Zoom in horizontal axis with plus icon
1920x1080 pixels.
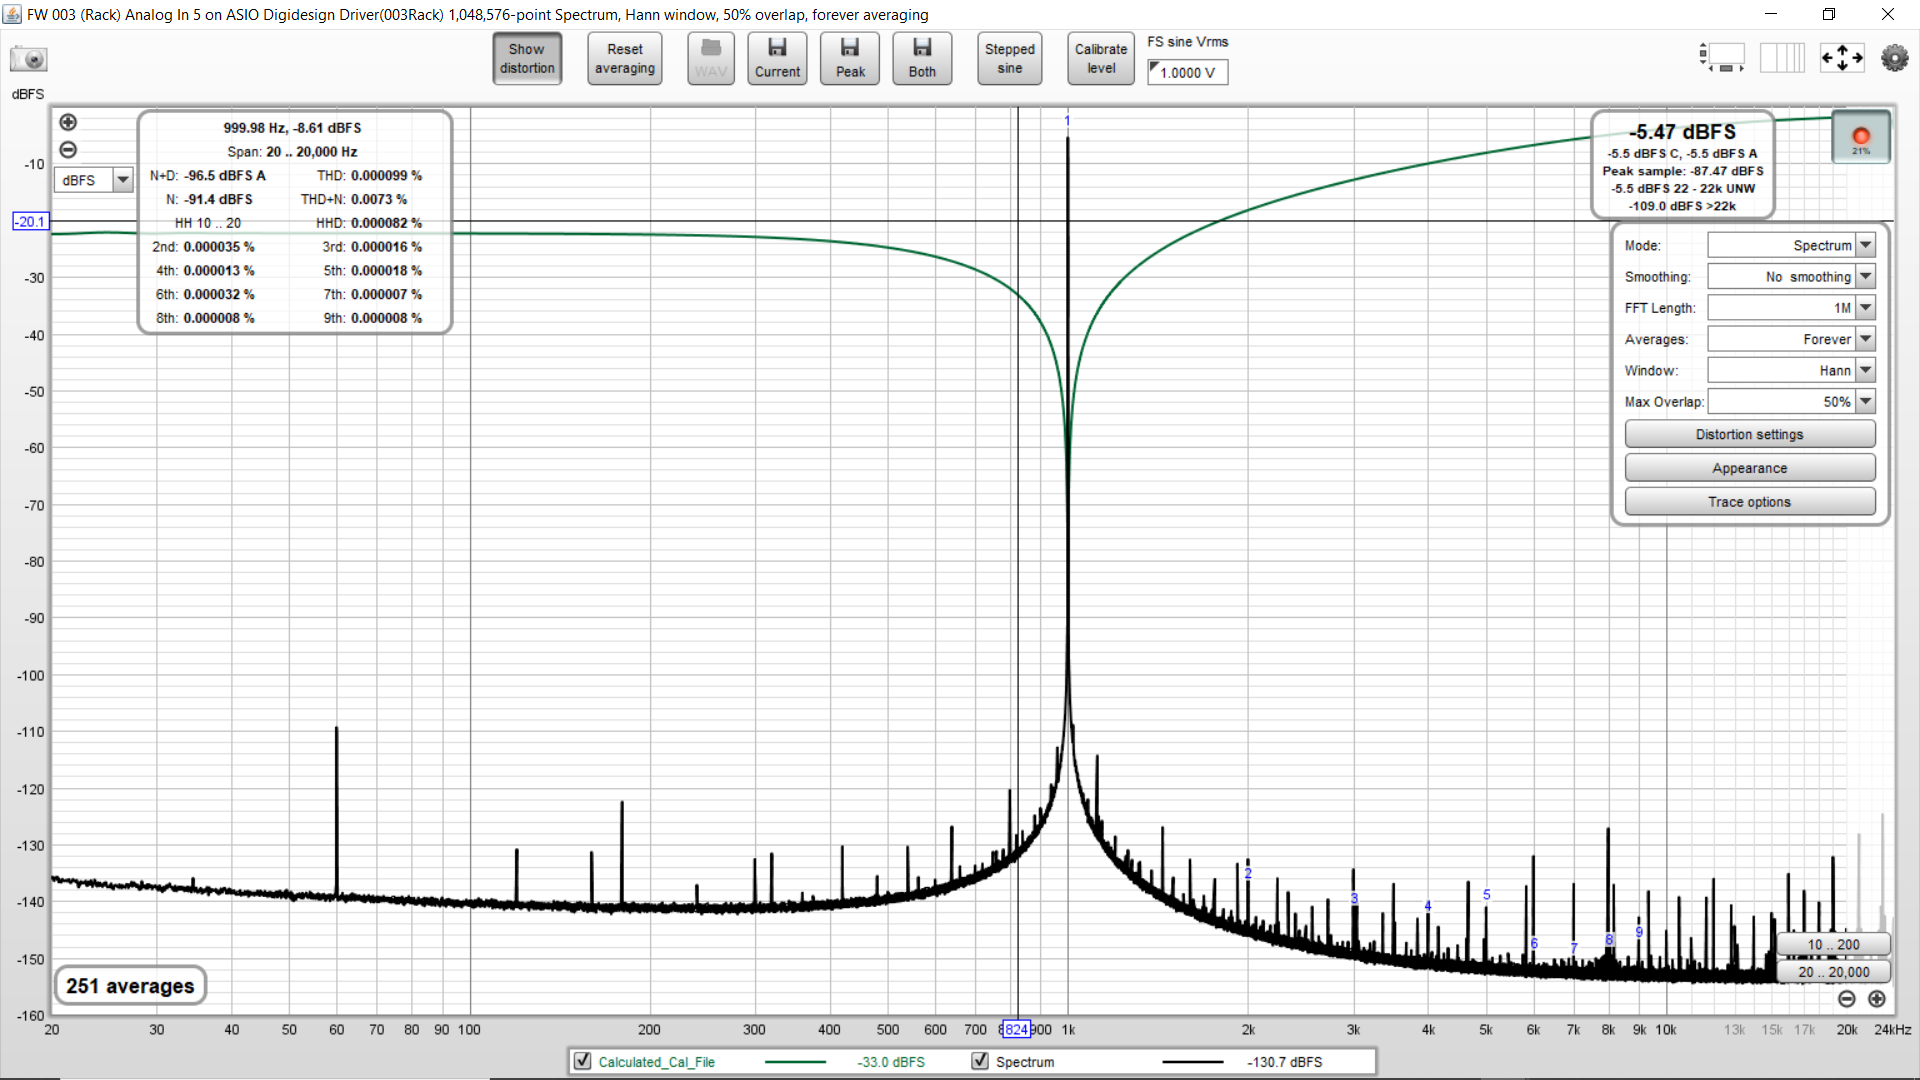[x=1877, y=999]
